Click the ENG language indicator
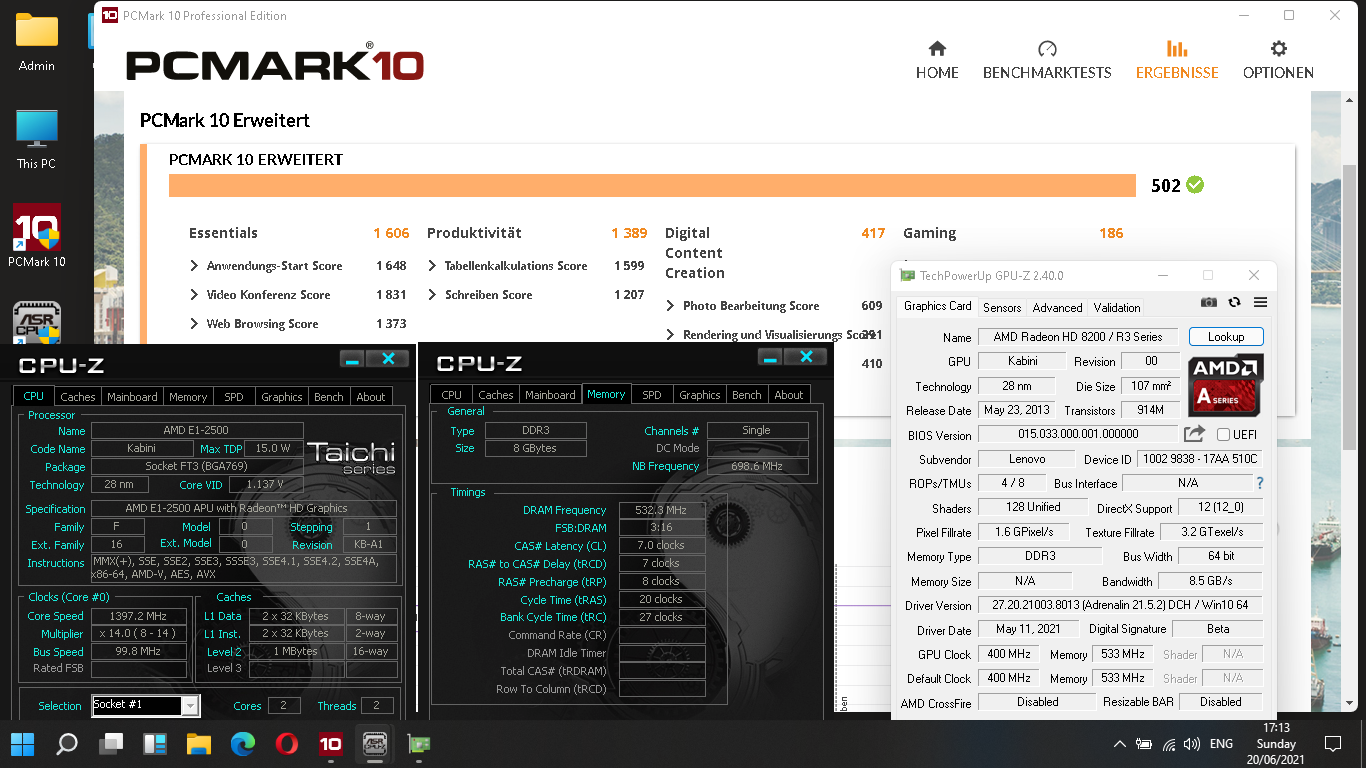Image resolution: width=1366 pixels, height=768 pixels. tap(1221, 744)
